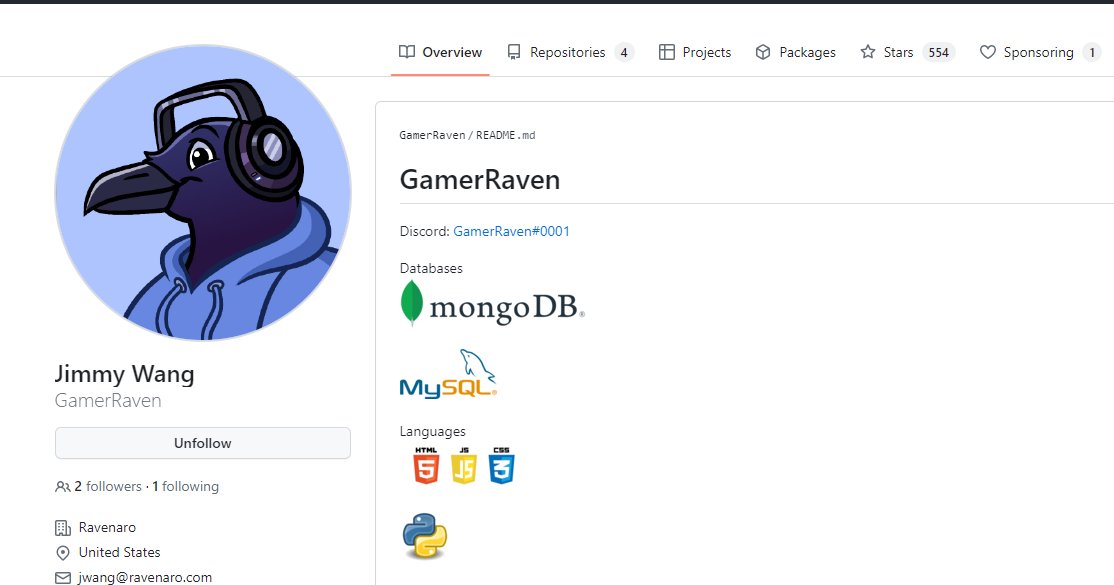Switch to the Repositories tab
This screenshot has height=585, width=1114.
click(570, 52)
